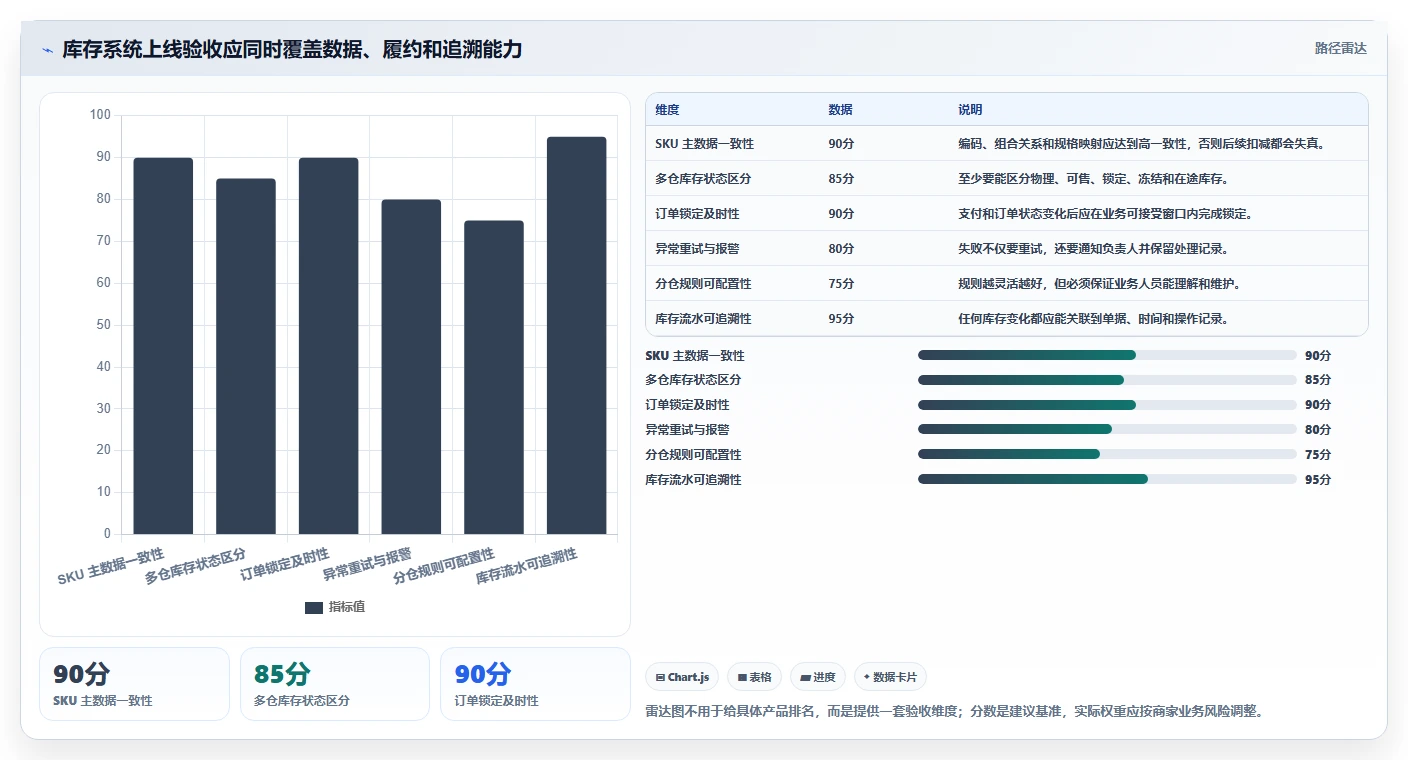1408x760 pixels.
Task: Click the 库存流水可追溯性 chart bar
Action: point(576,335)
